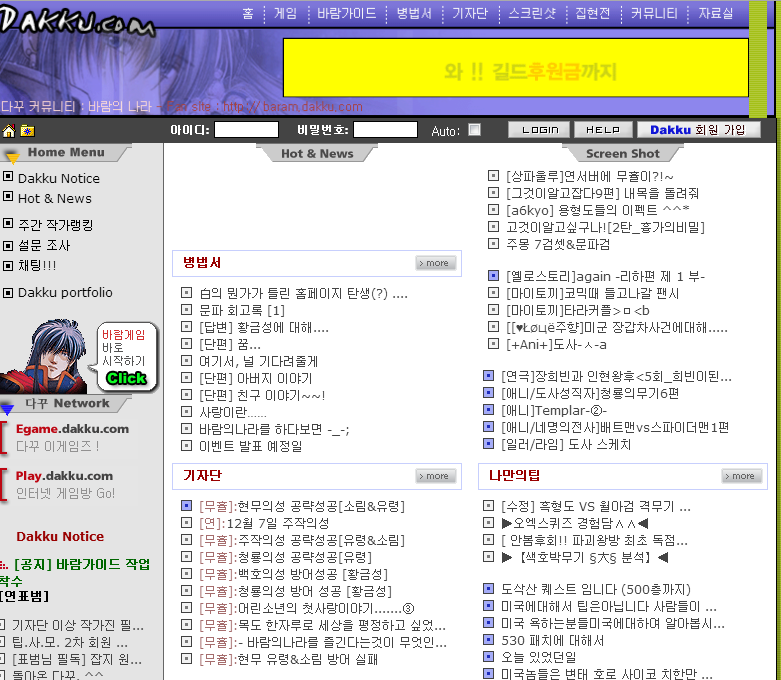The image size is (781, 680).
Task: Open the 바람가이드 top menu
Action: 347,13
